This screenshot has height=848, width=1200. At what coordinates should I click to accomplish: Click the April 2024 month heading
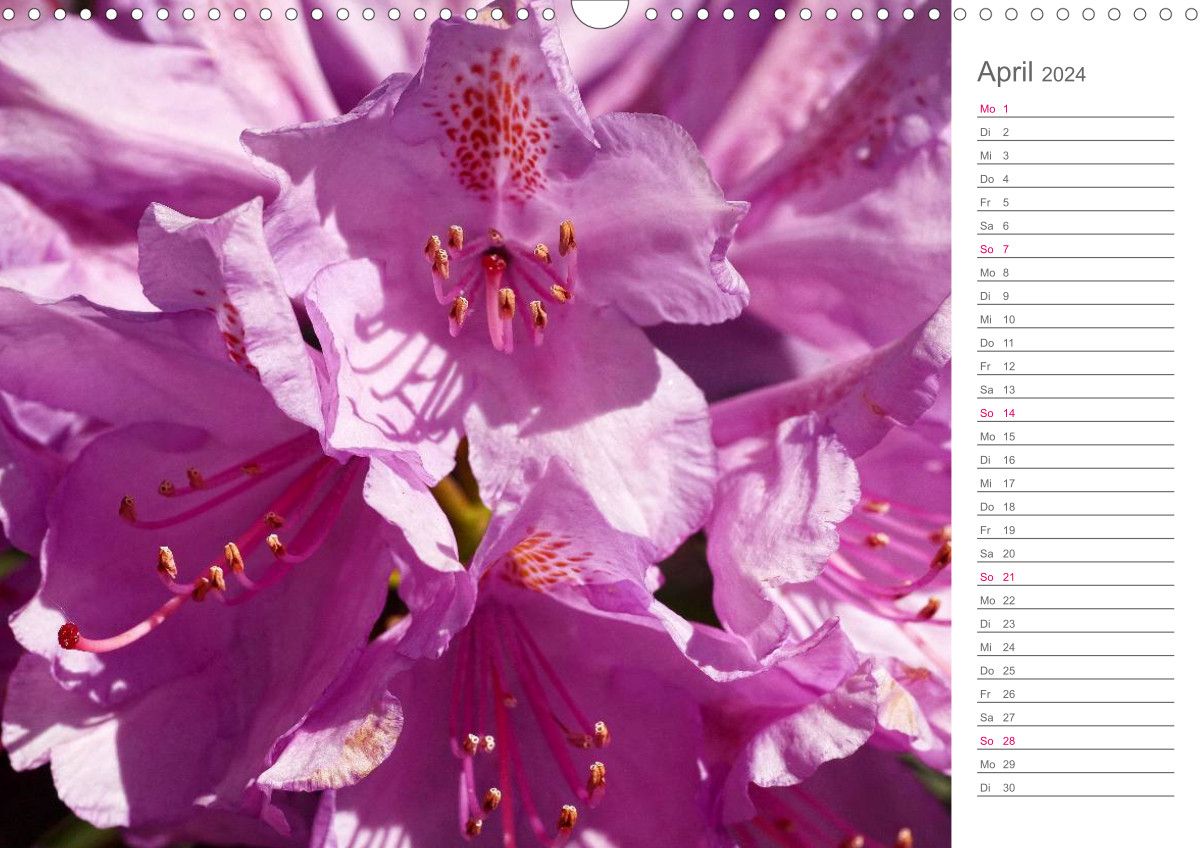coord(1031,73)
